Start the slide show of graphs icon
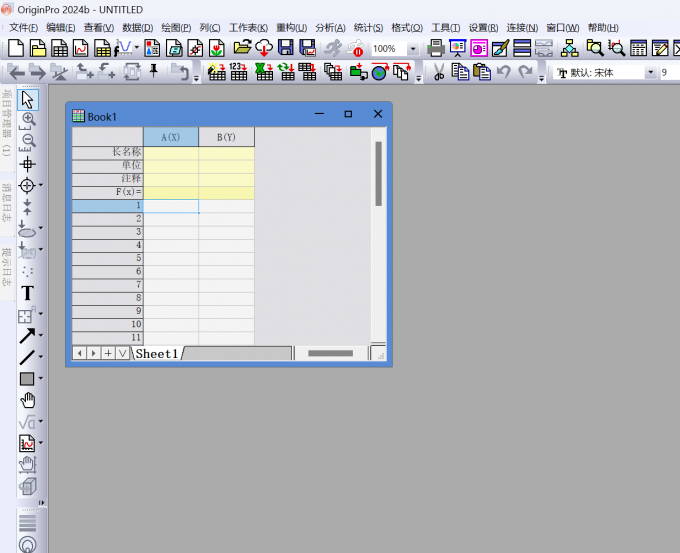This screenshot has width=680, height=553. click(458, 48)
